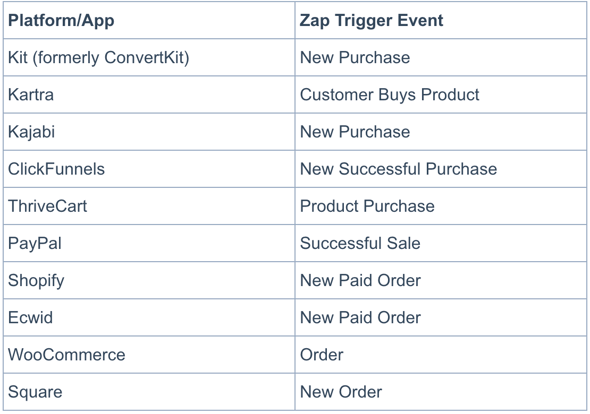Click the Product Purchase trigger cell

coord(441,206)
